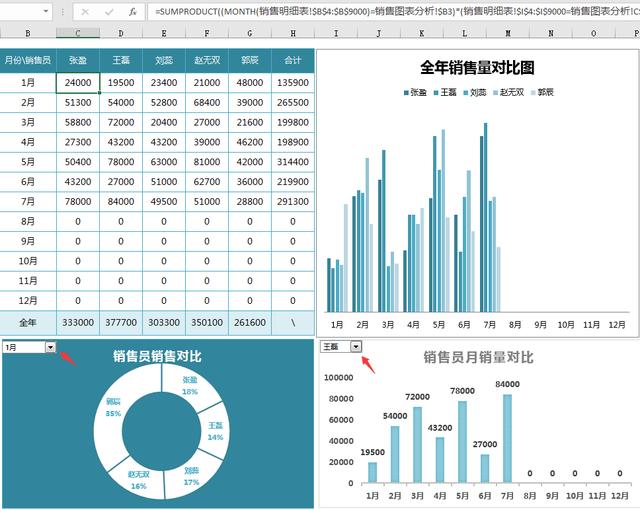Select cell with value 68400
640x510 pixels.
(x=207, y=102)
